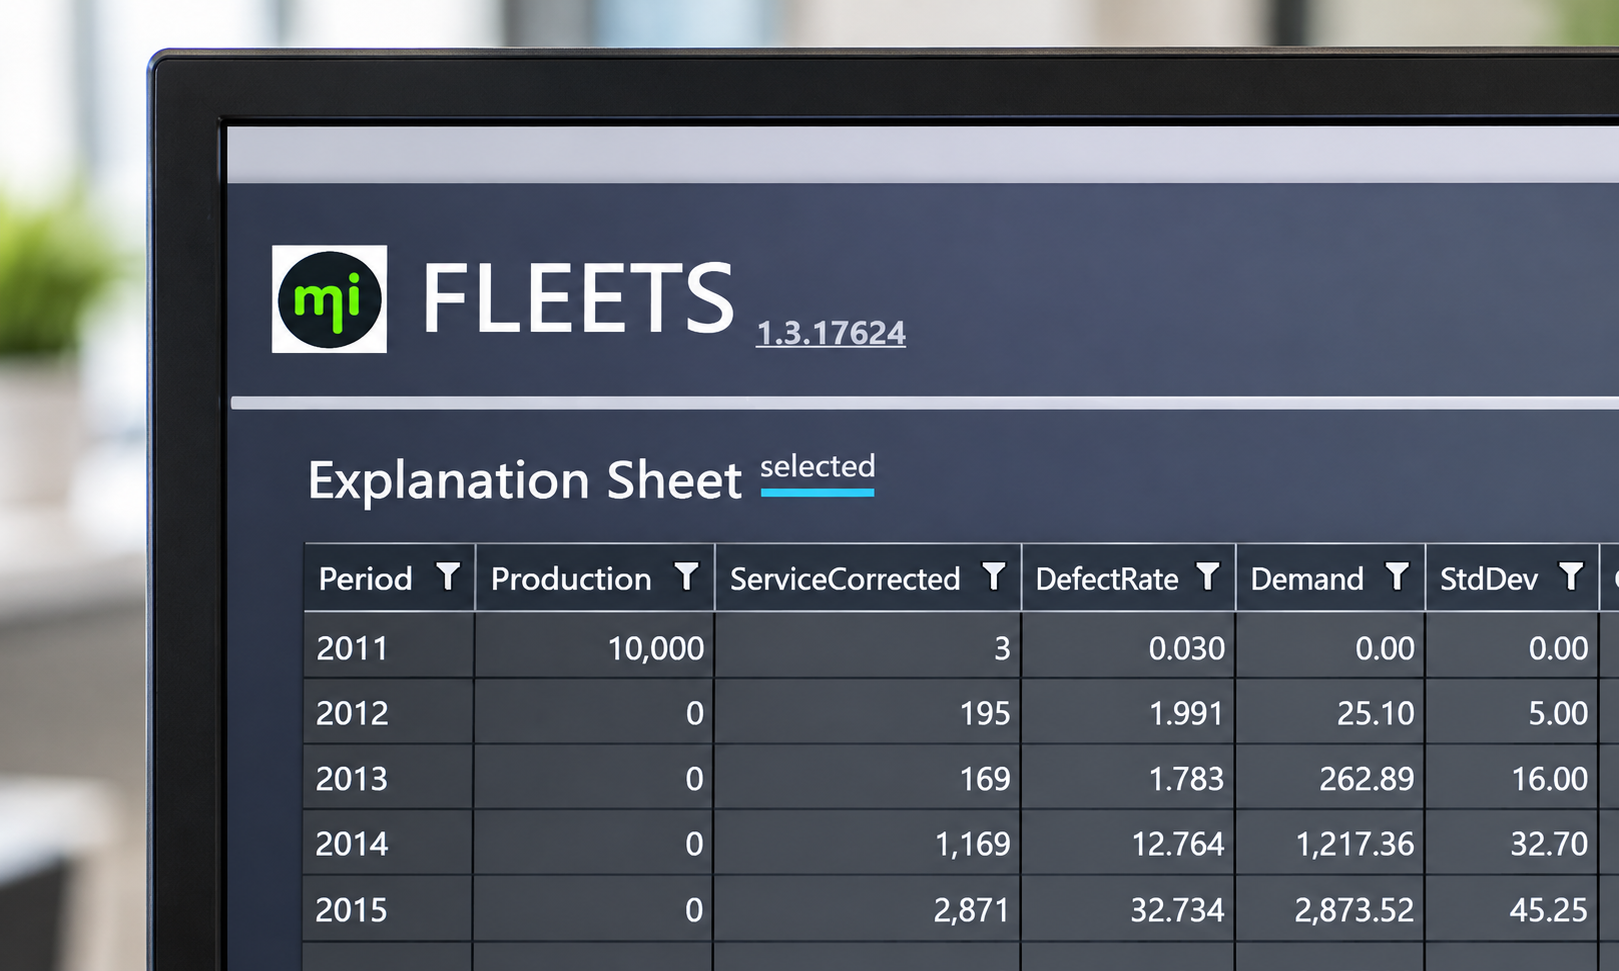The height and width of the screenshot is (971, 1619).
Task: Select the 2014 period row cell
Action: click(x=389, y=844)
